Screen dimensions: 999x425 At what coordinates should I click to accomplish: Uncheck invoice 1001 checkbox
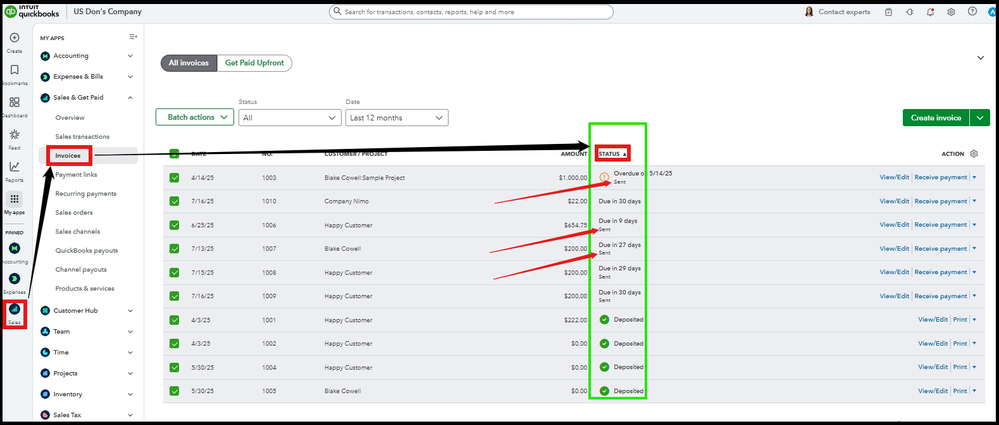[175, 319]
